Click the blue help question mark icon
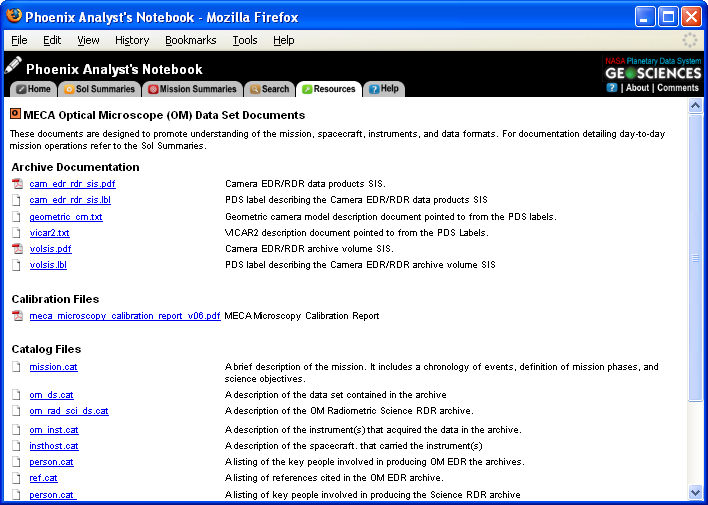708x505 pixels. pos(612,88)
